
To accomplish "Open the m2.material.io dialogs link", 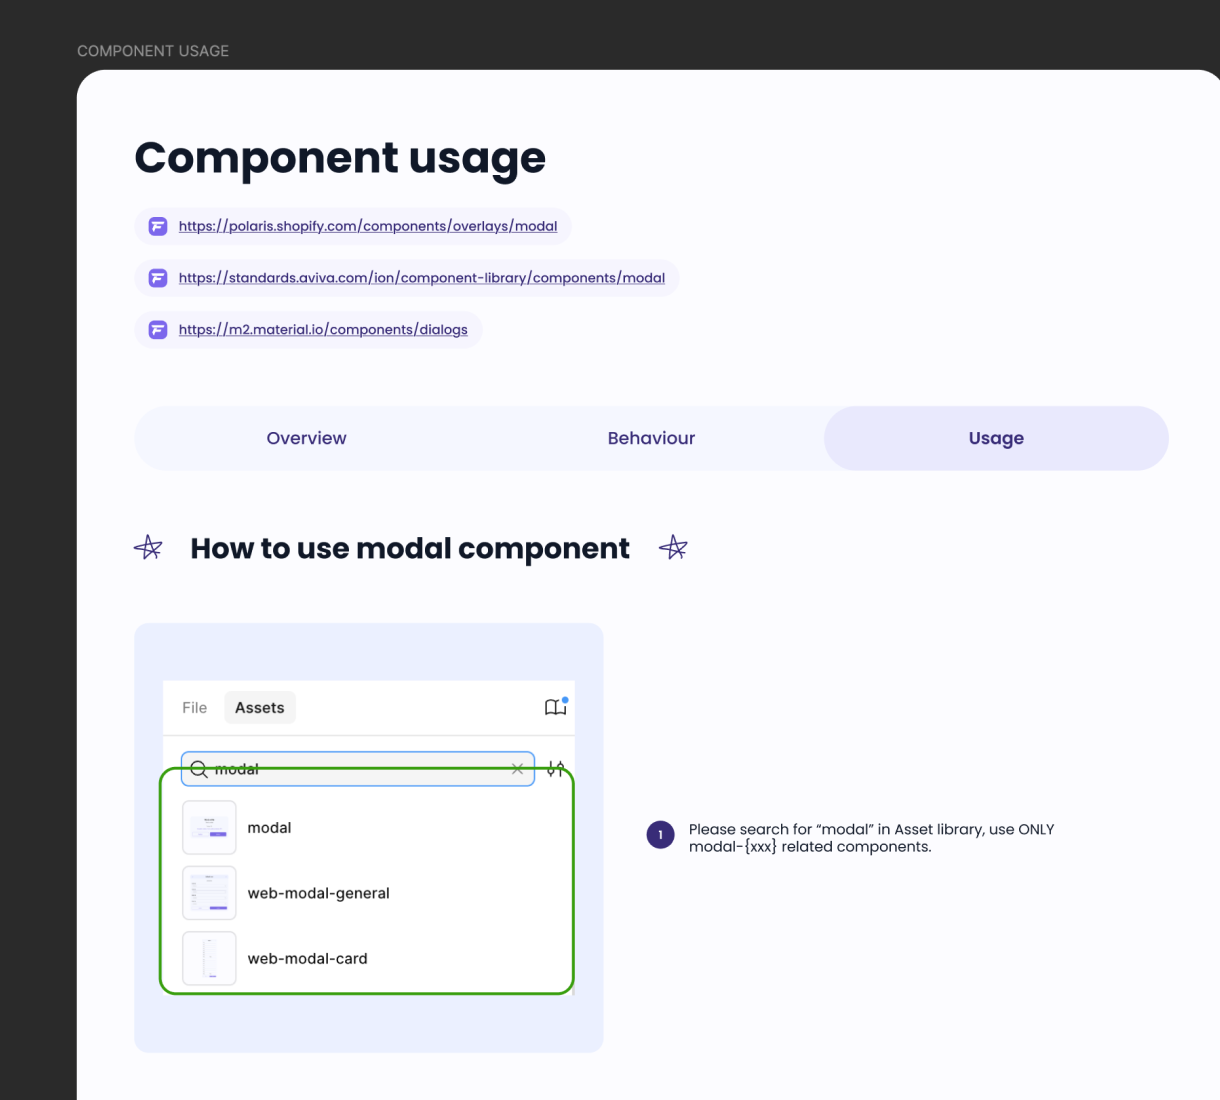I will [323, 330].
